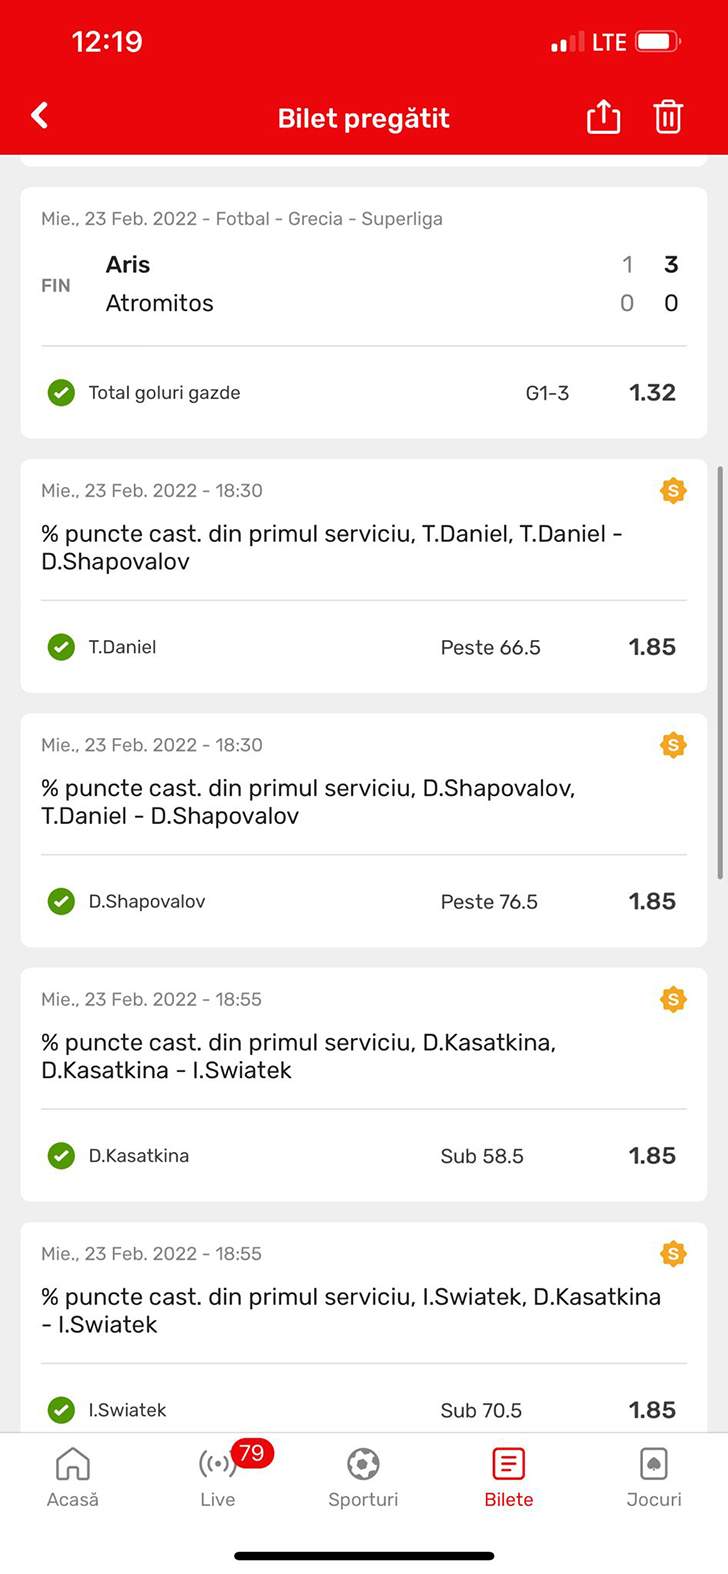Tap orange badge on D.Kasatkina bet card
Viewport: 728px width, 1574px height.
673,999
